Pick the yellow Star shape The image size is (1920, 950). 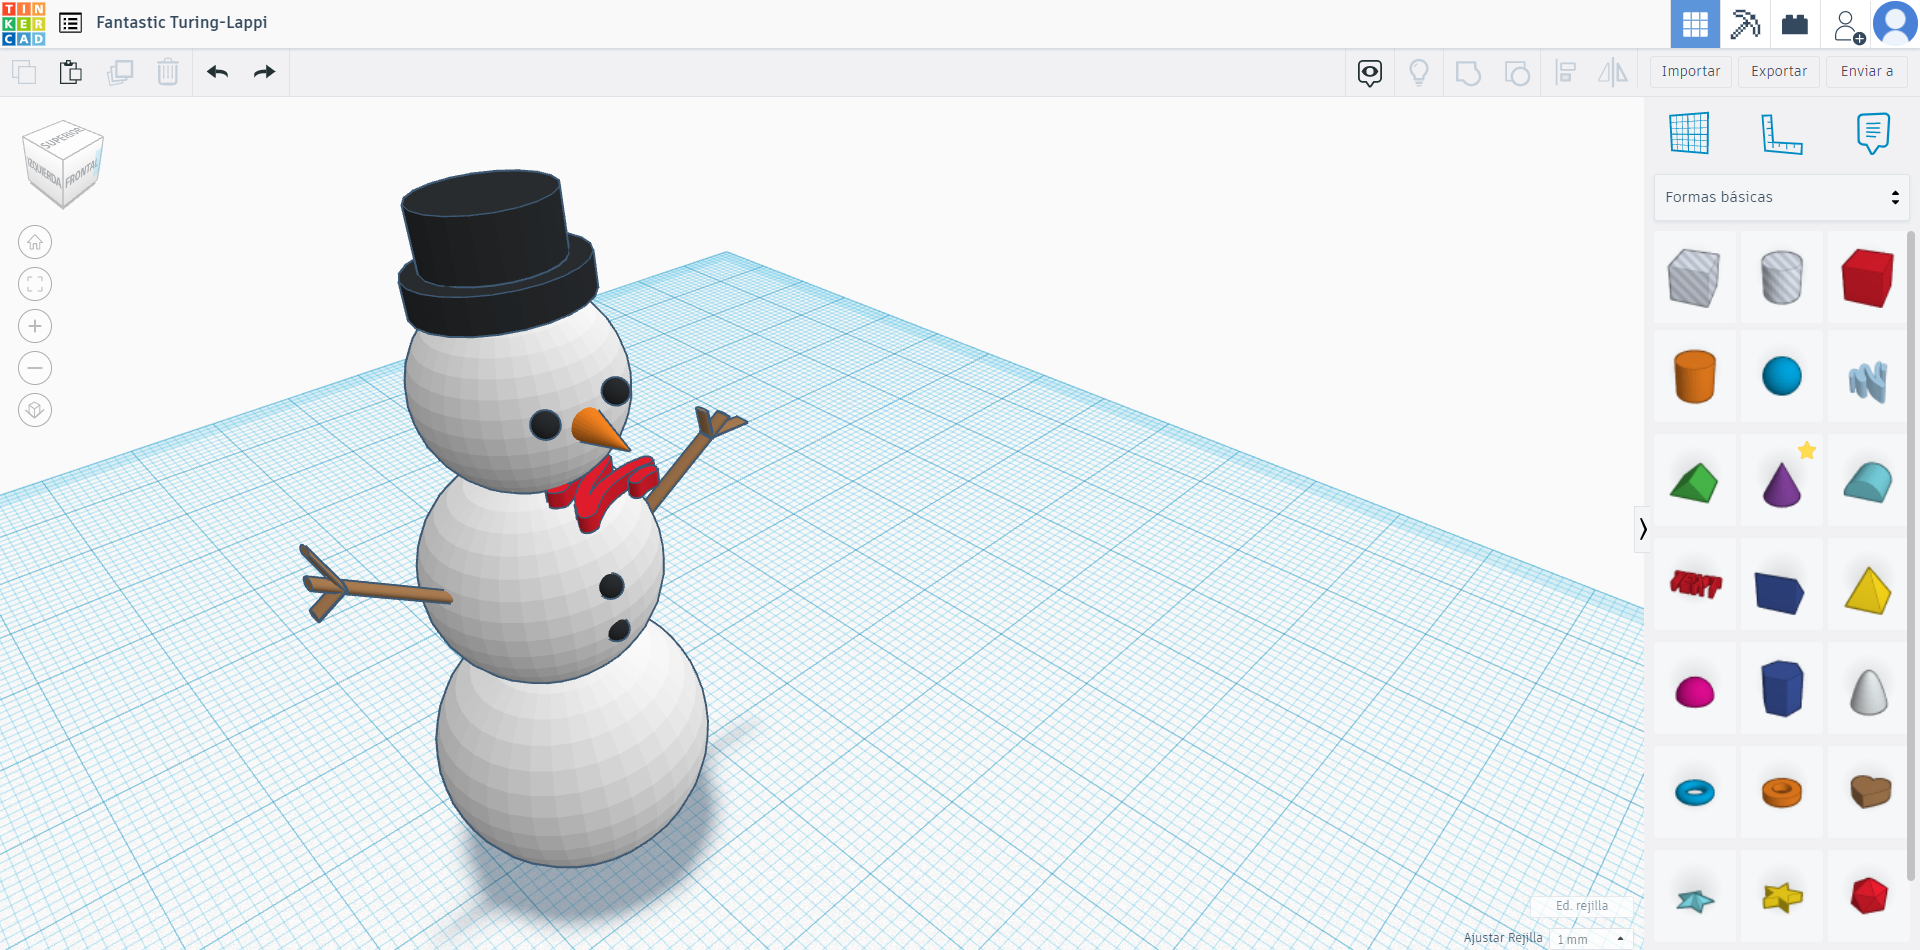pyautogui.click(x=1781, y=897)
